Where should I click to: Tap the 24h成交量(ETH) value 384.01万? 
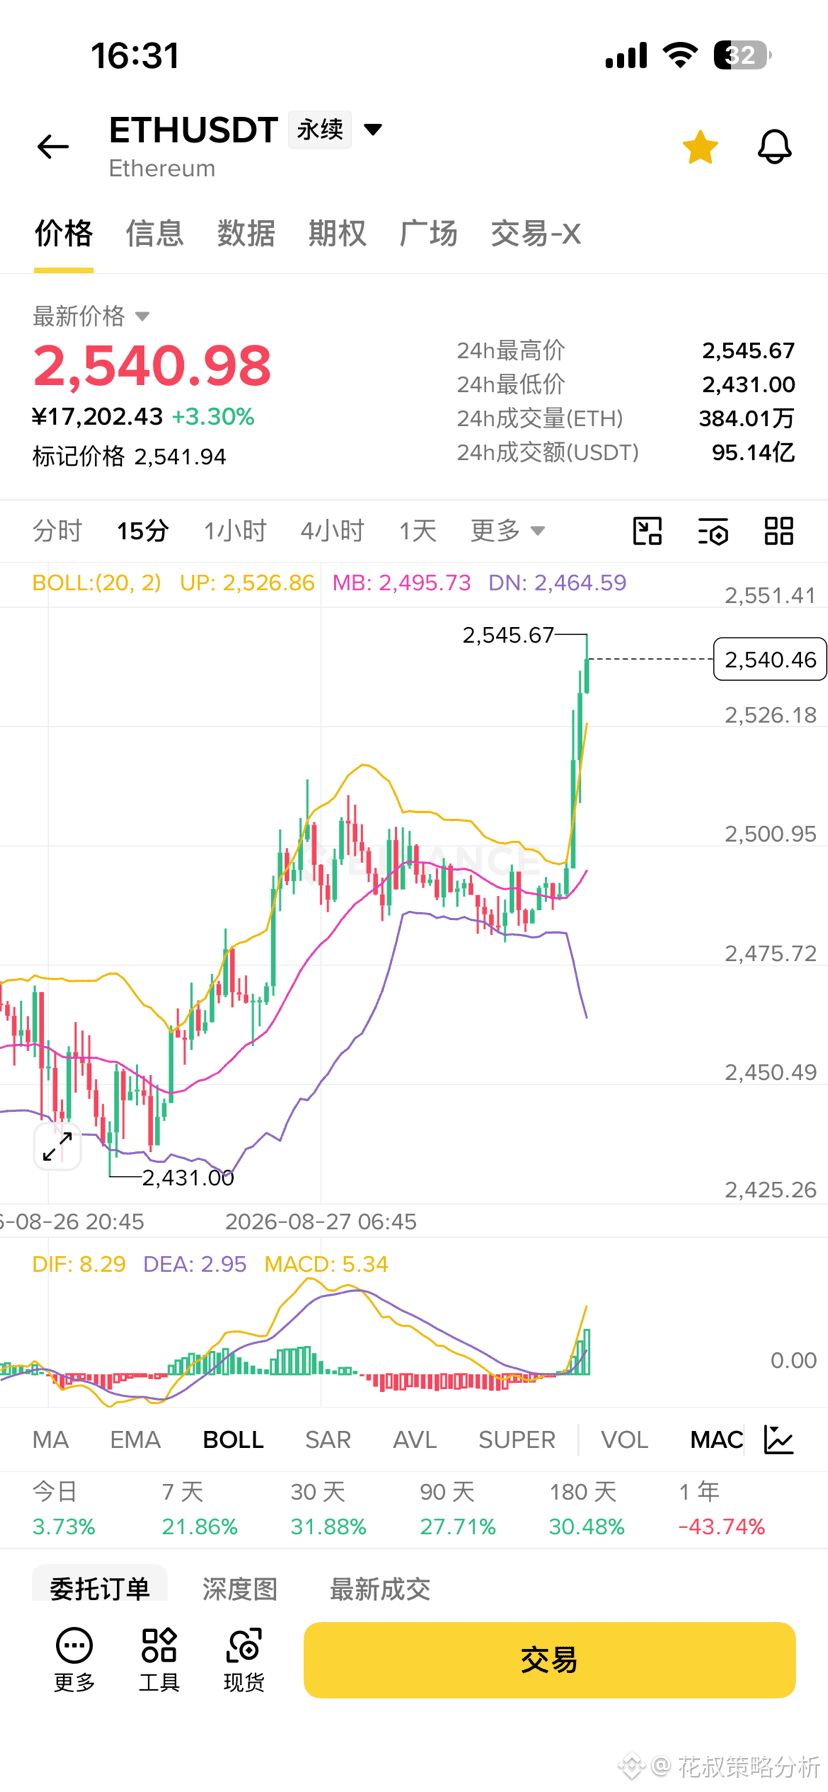747,419
